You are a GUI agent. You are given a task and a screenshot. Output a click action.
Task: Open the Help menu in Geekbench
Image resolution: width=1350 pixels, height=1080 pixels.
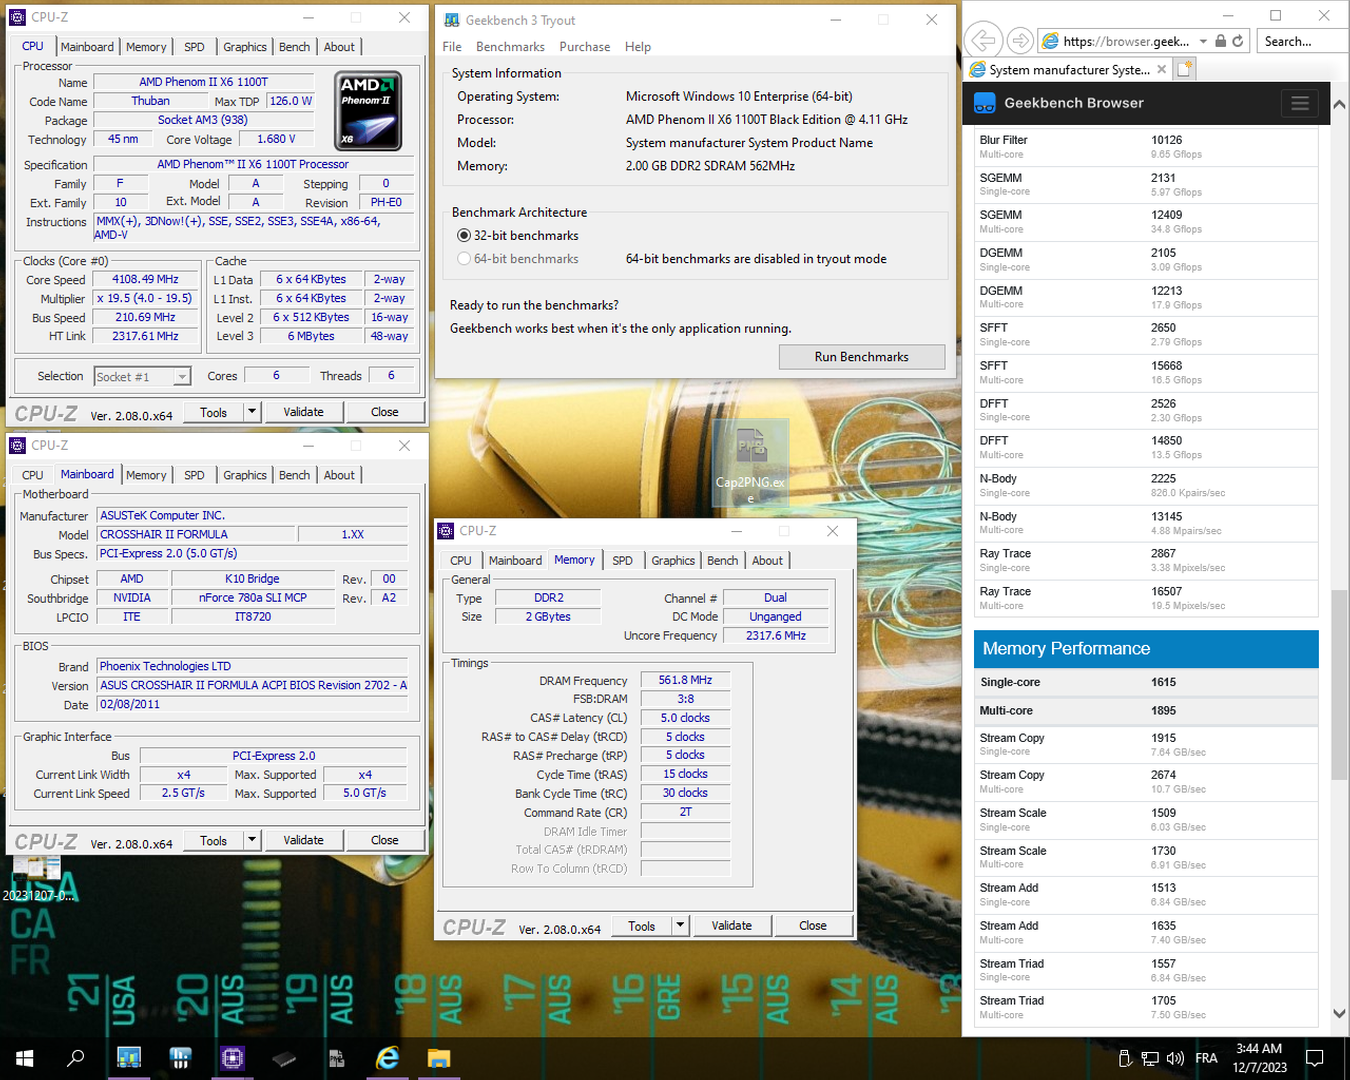638,47
